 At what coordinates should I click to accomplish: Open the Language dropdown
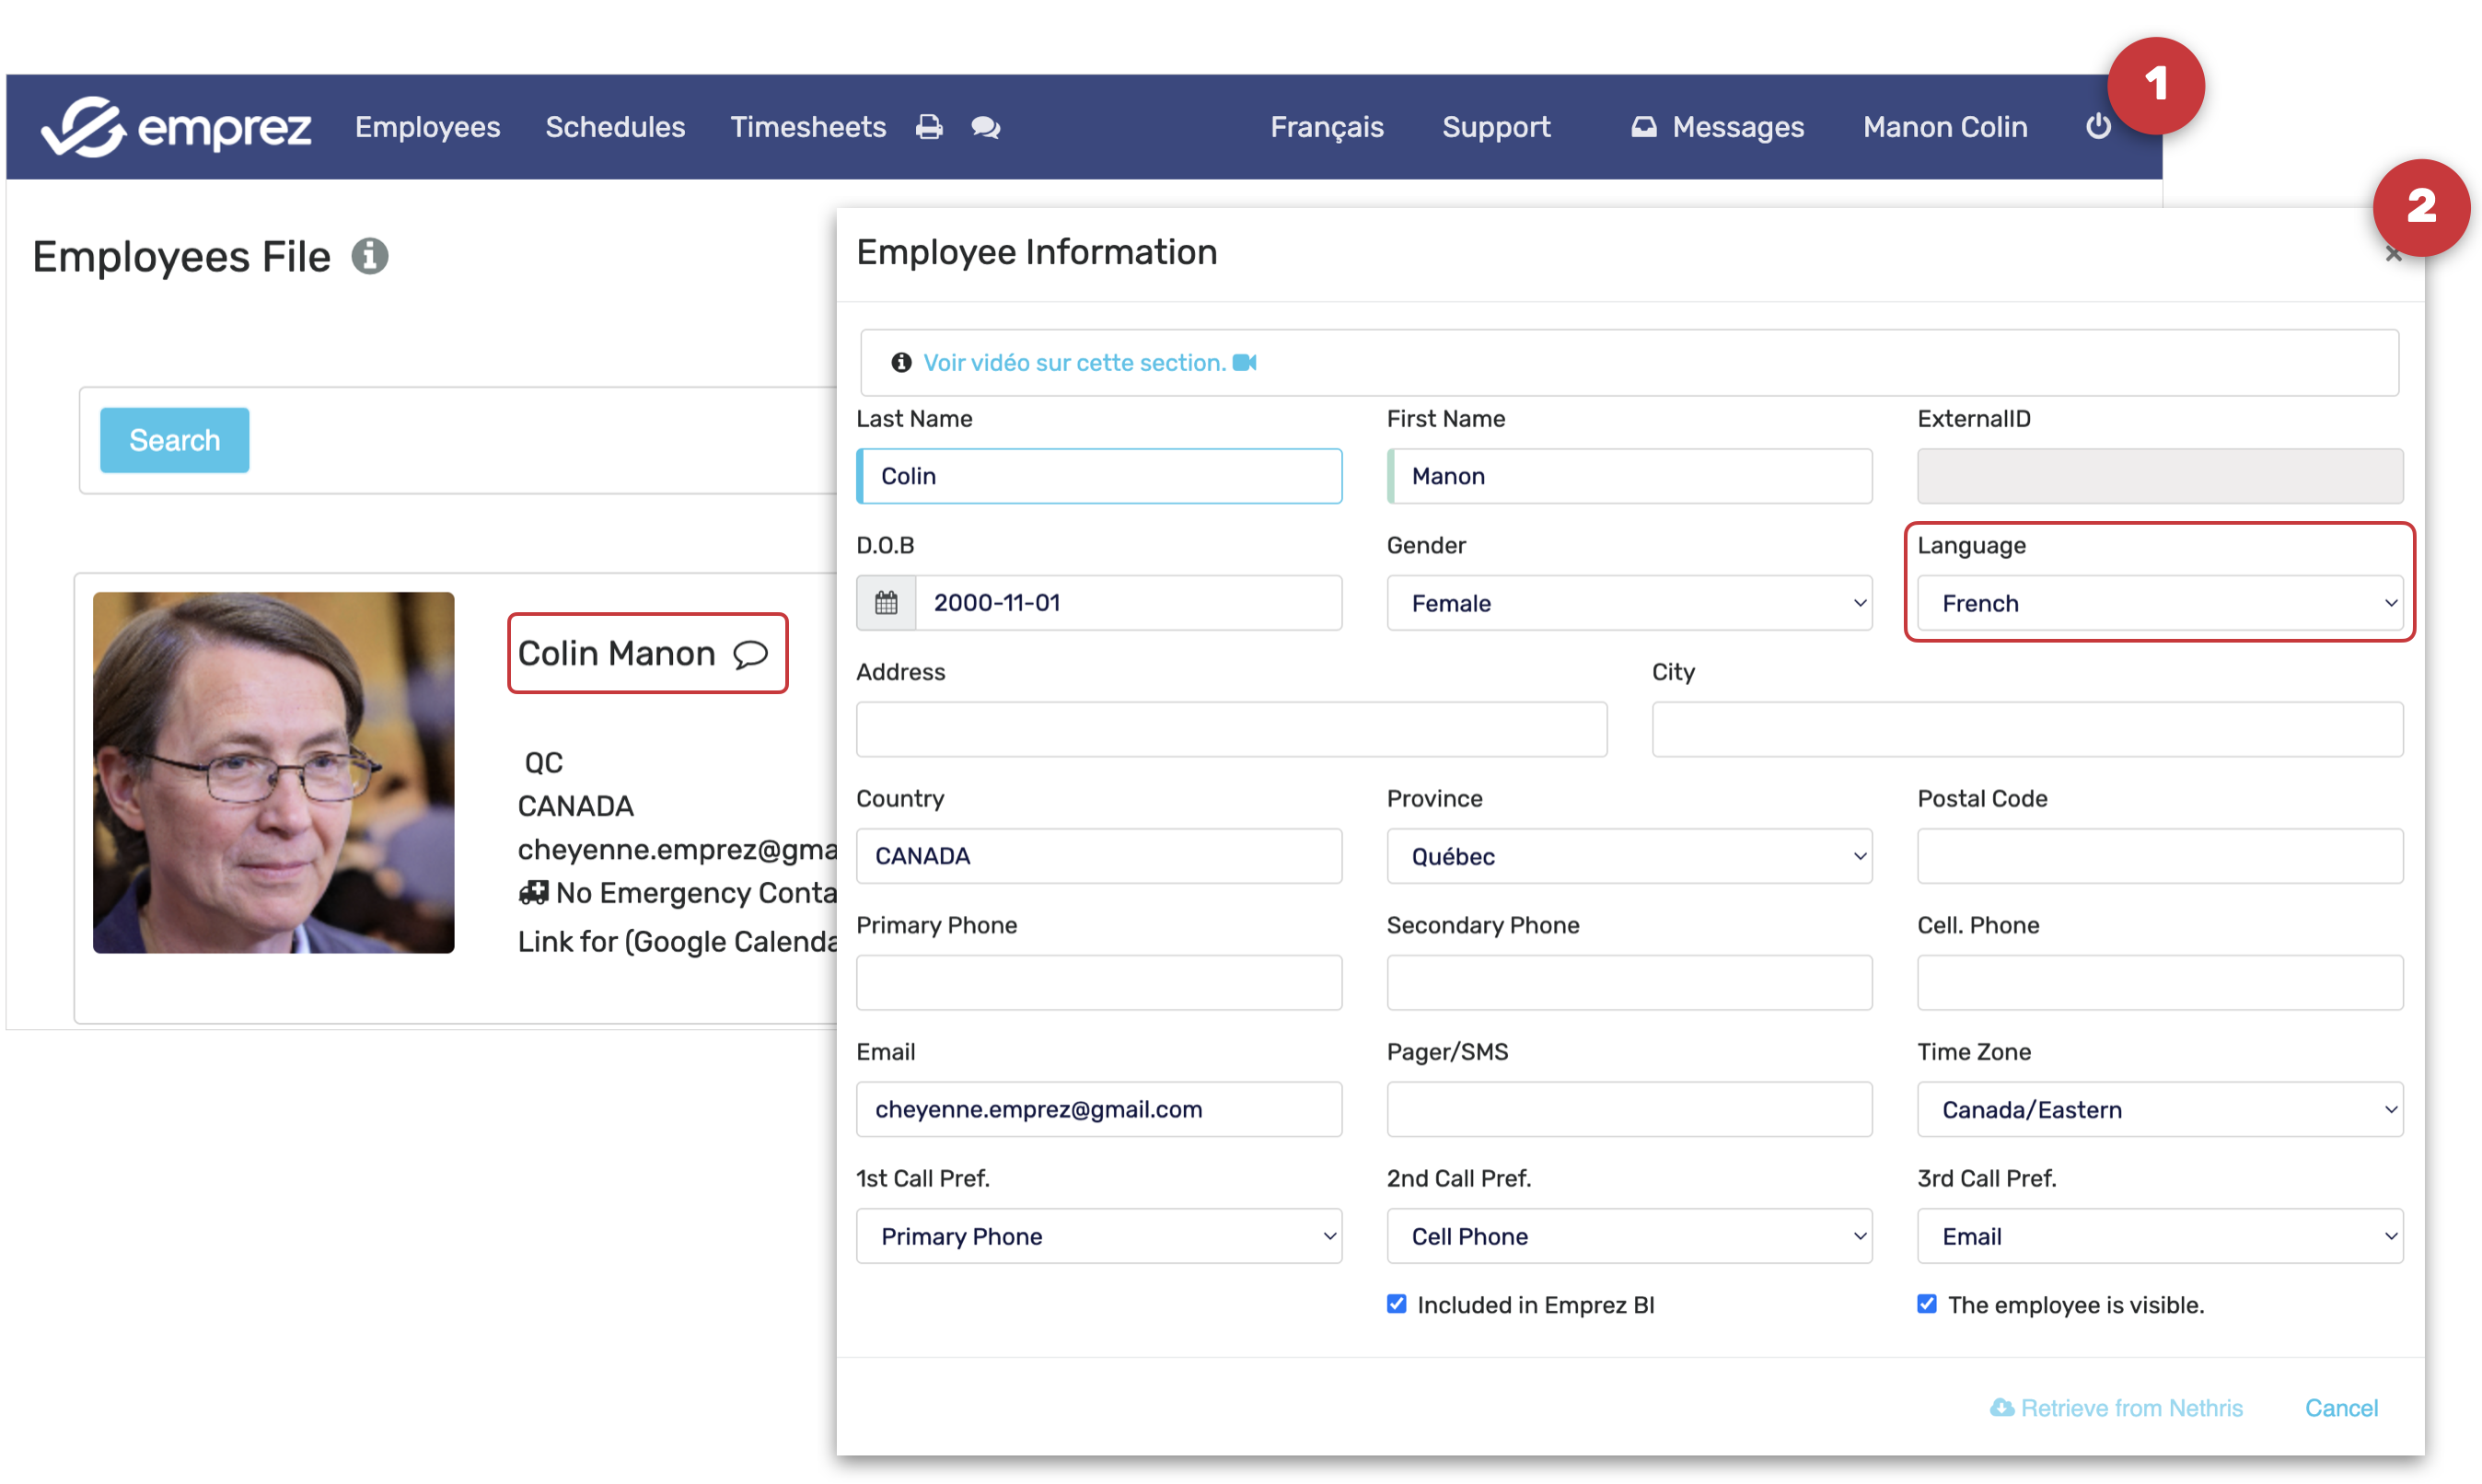2160,603
